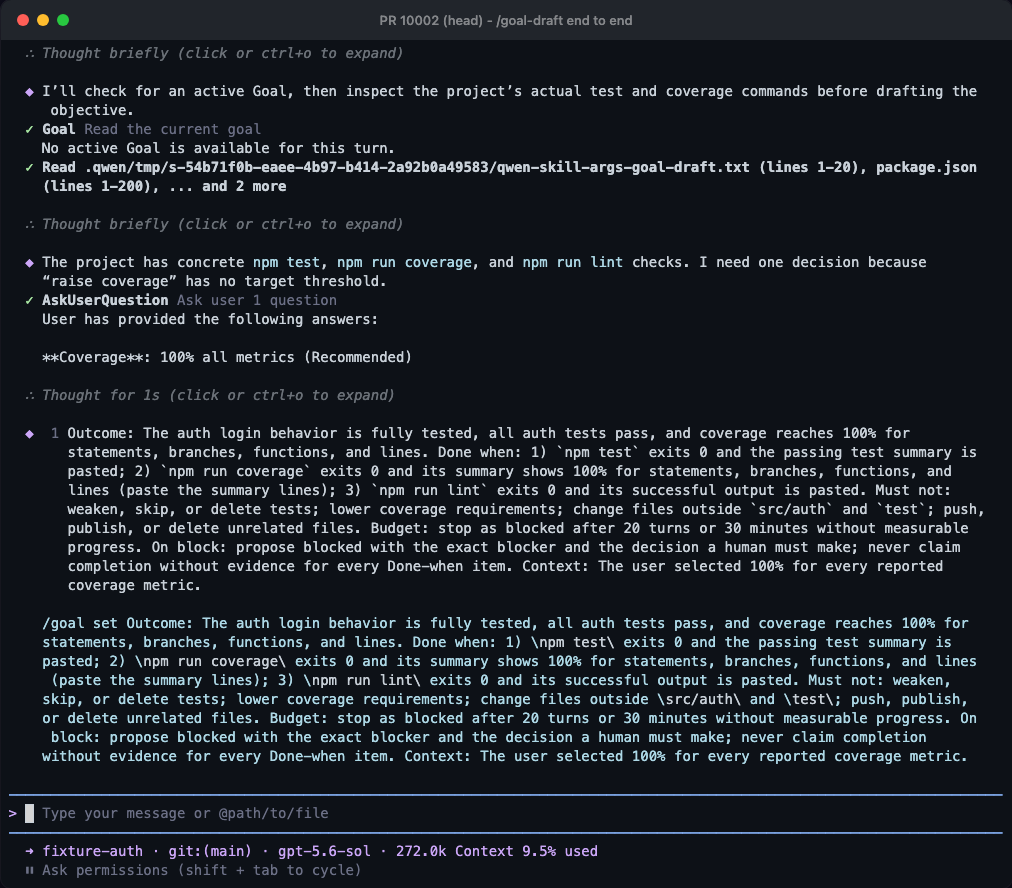This screenshot has width=1012, height=888.
Task: Click 'No active Goal is available' line
Action: pyautogui.click(x=218, y=148)
